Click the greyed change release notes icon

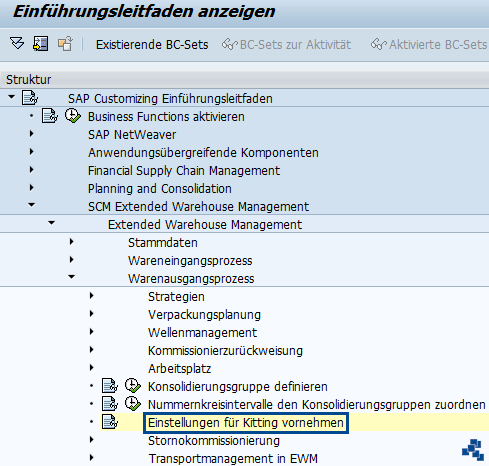tap(65, 44)
